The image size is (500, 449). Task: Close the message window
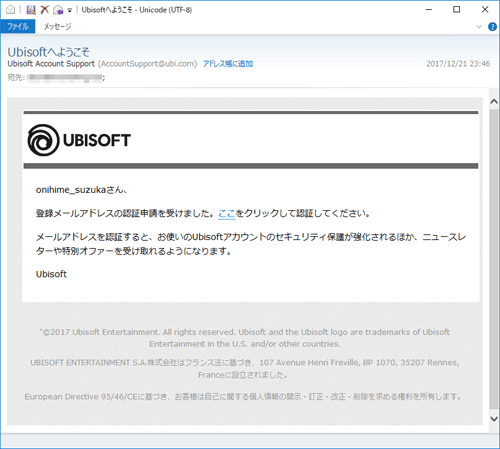pyautogui.click(x=485, y=10)
